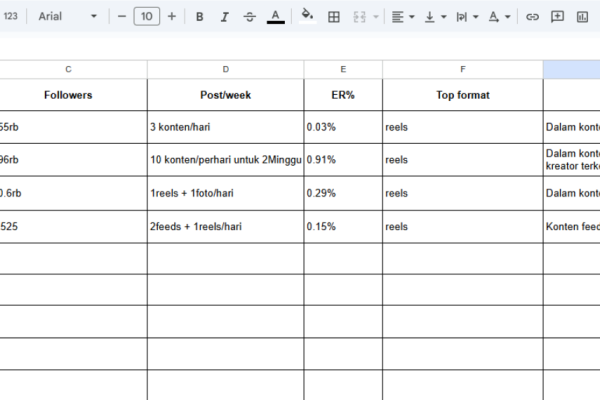Click the font size input field
The height and width of the screenshot is (400, 600).
(x=147, y=17)
